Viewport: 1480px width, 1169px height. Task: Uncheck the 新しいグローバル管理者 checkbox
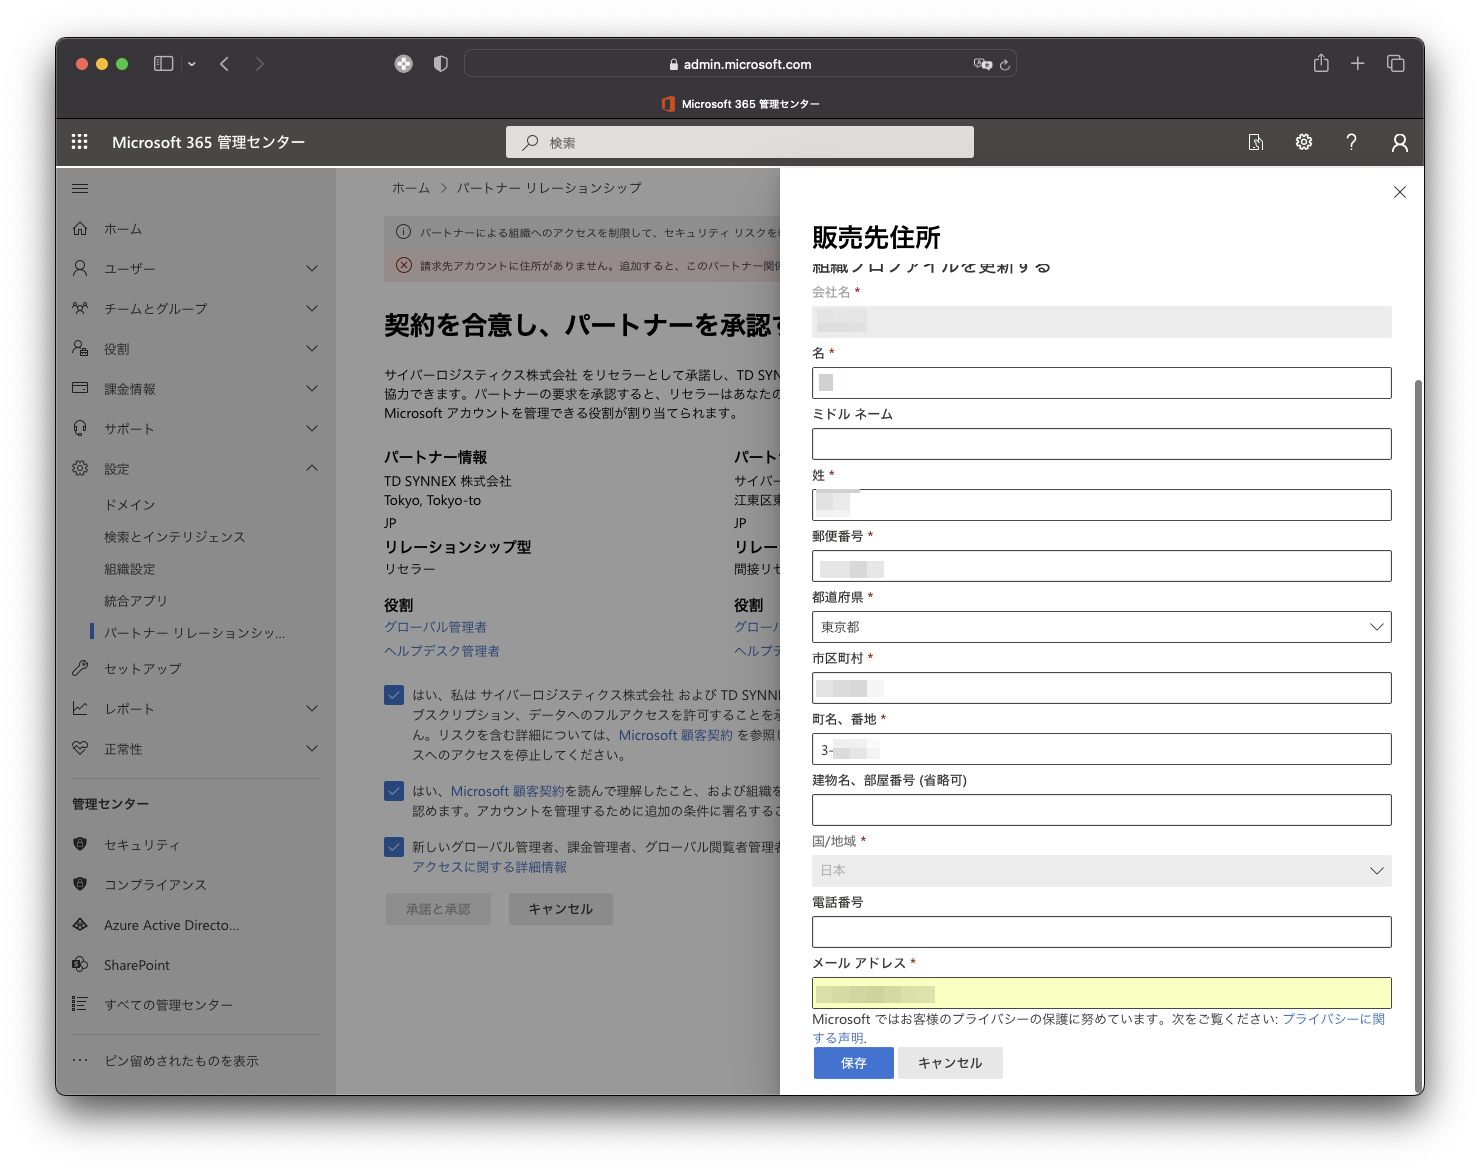[394, 847]
